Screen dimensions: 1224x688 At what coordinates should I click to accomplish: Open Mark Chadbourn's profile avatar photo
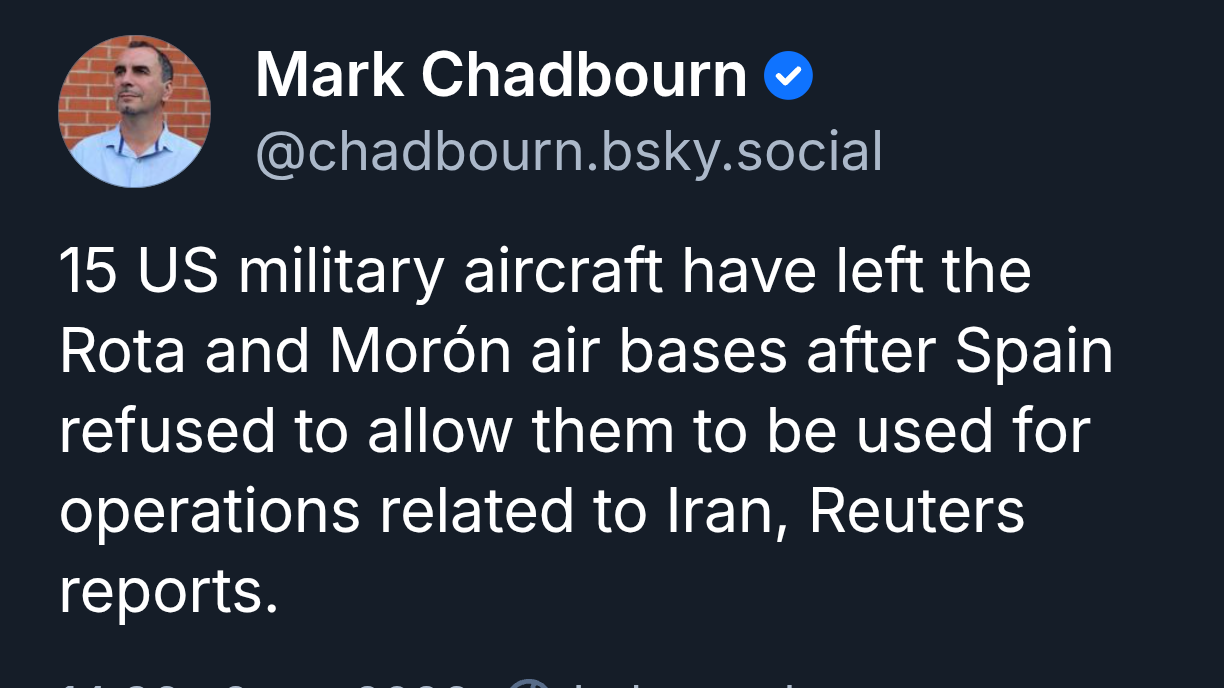[x=134, y=111]
